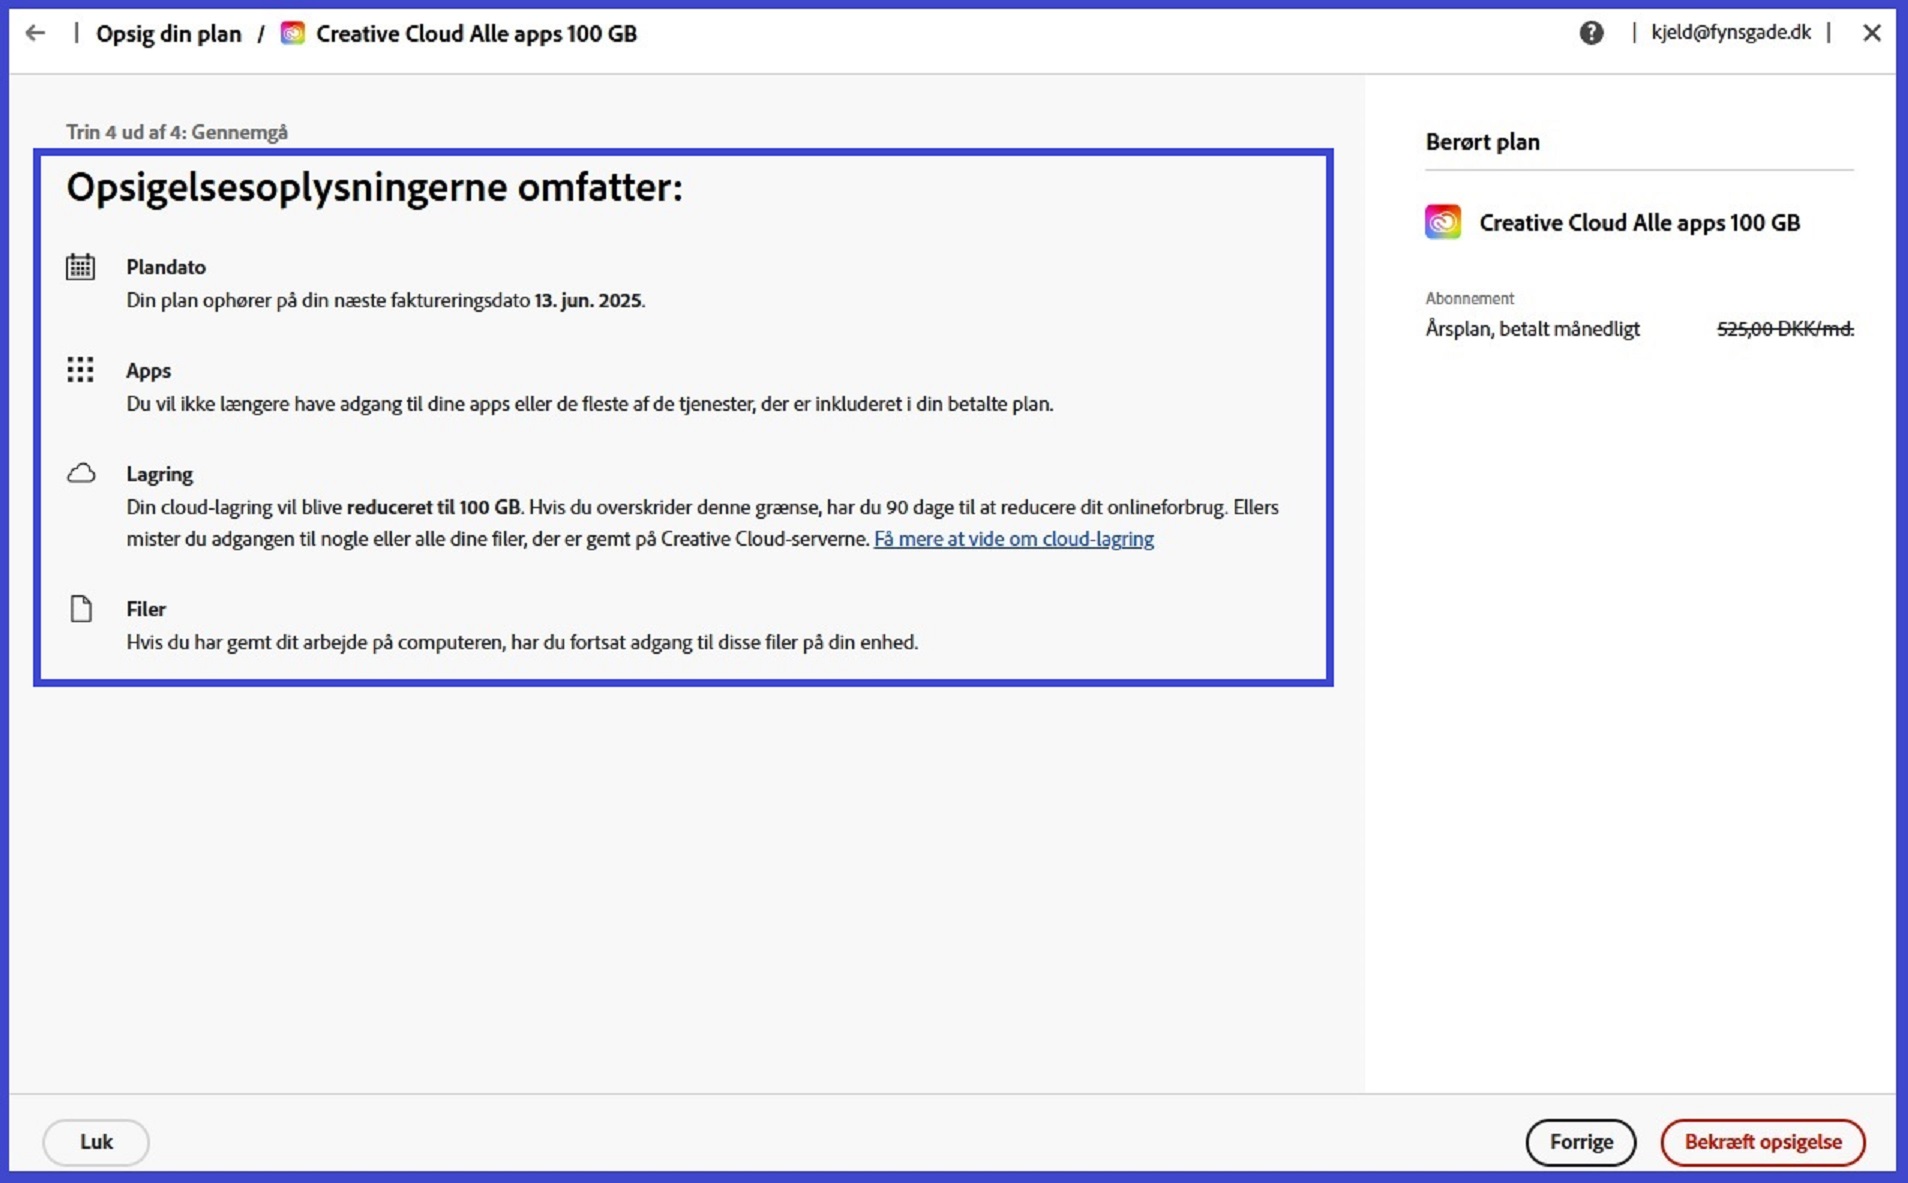The image size is (1908, 1183).
Task: Confirm cancellation with Bekræft opsigelse
Action: 1763,1142
